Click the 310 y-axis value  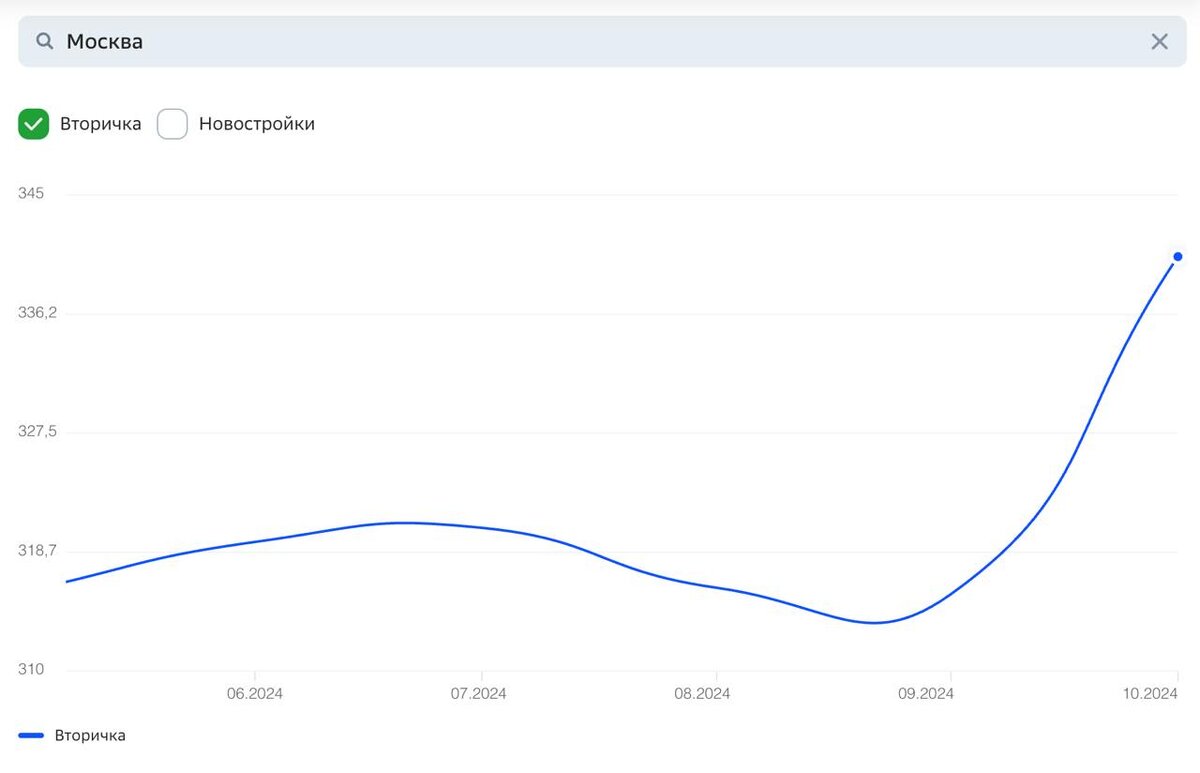31,669
